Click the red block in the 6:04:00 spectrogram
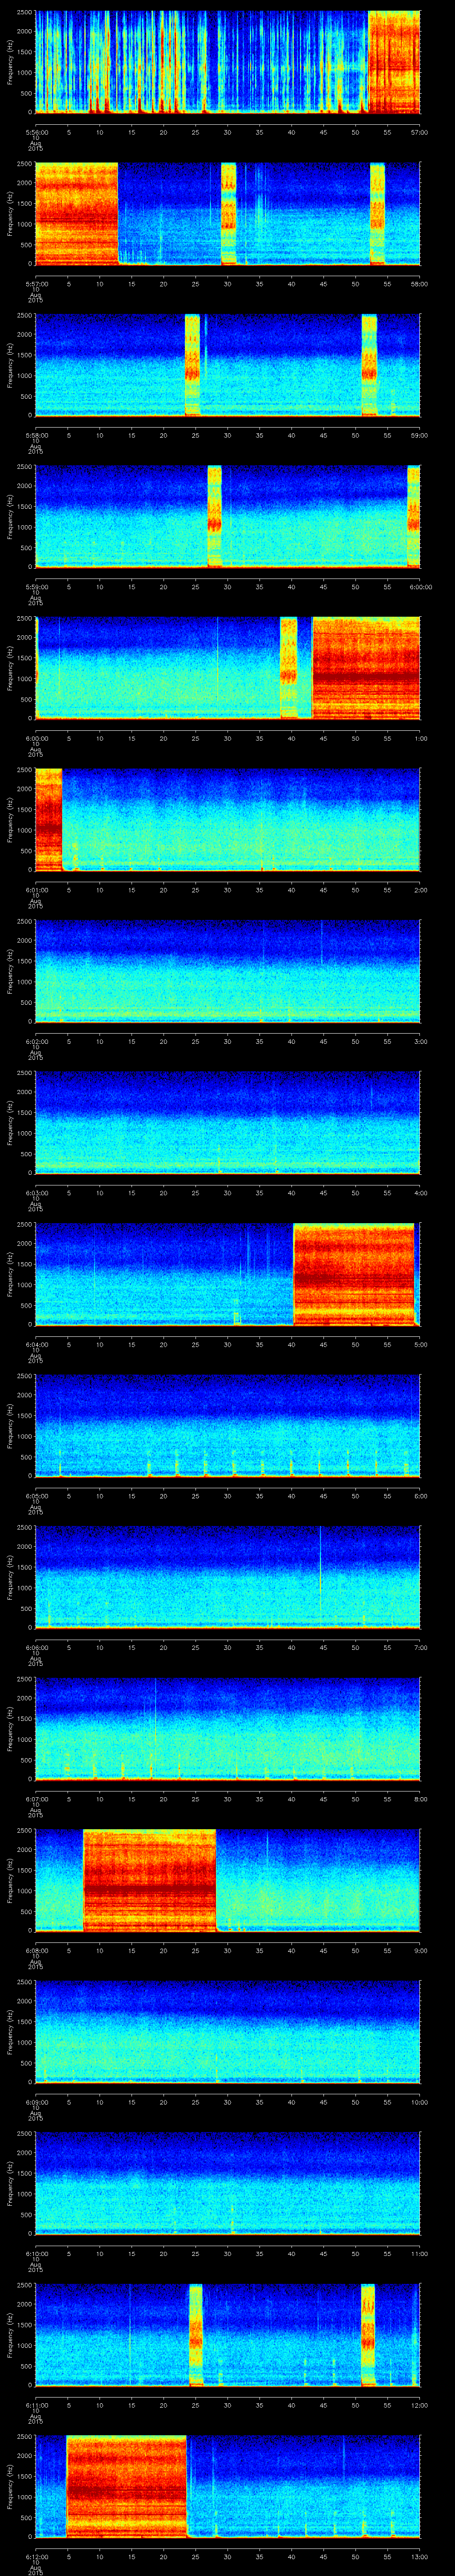455x2576 pixels. tap(352, 1273)
